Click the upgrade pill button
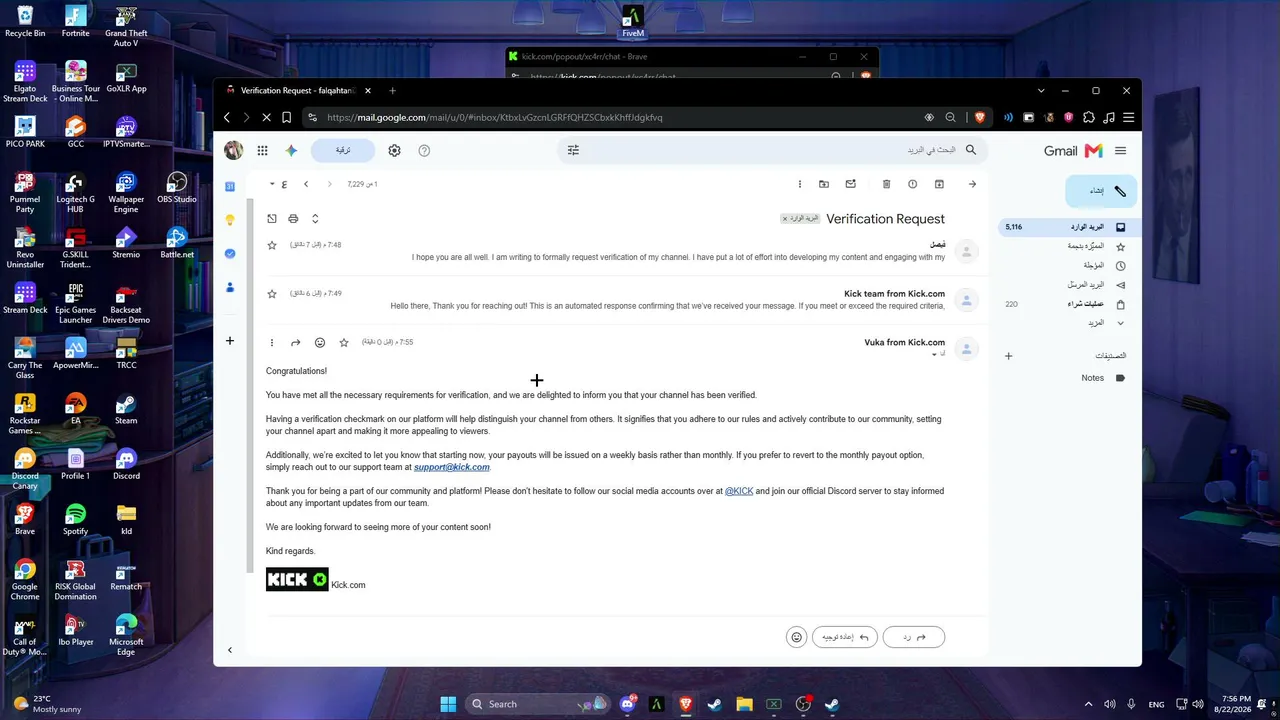1280x720 pixels. pos(343,150)
